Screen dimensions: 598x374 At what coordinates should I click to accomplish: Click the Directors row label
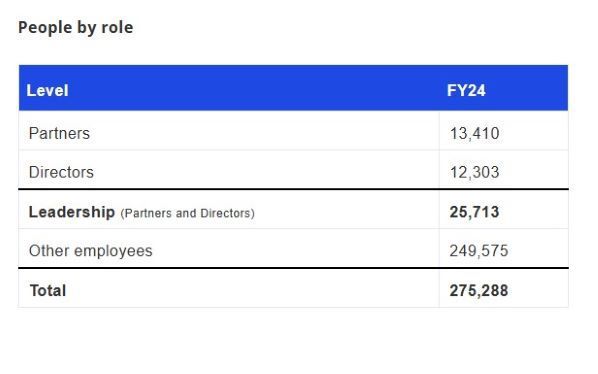point(61,172)
